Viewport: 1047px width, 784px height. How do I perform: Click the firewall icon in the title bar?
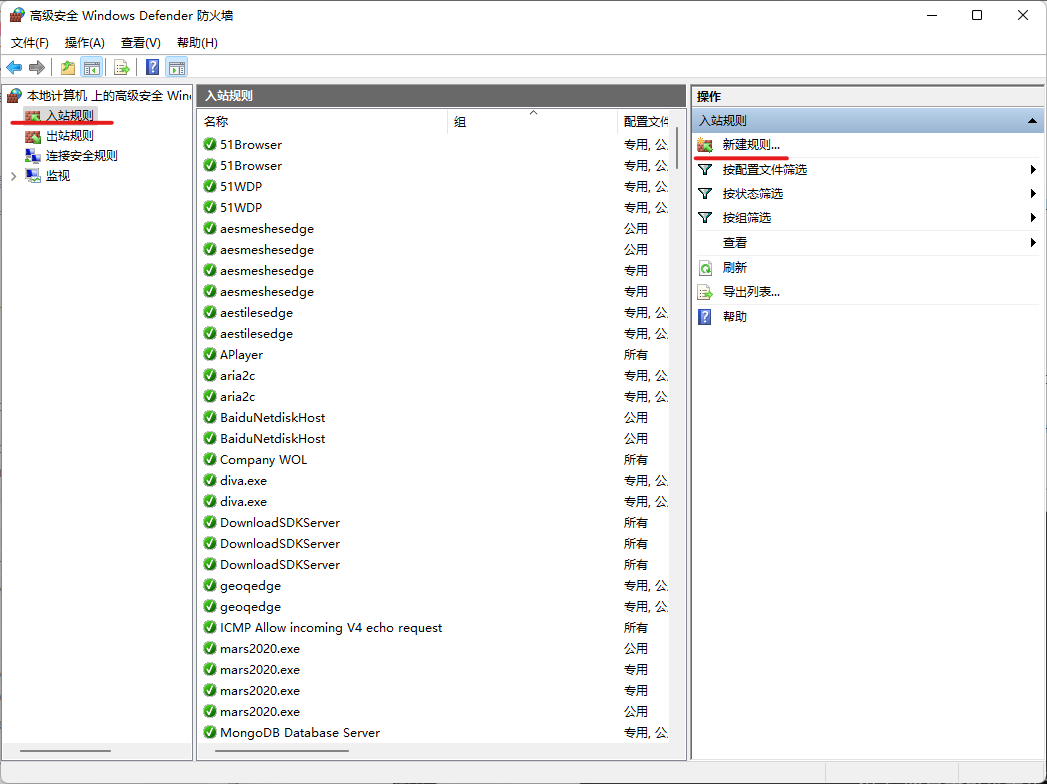(x=17, y=15)
